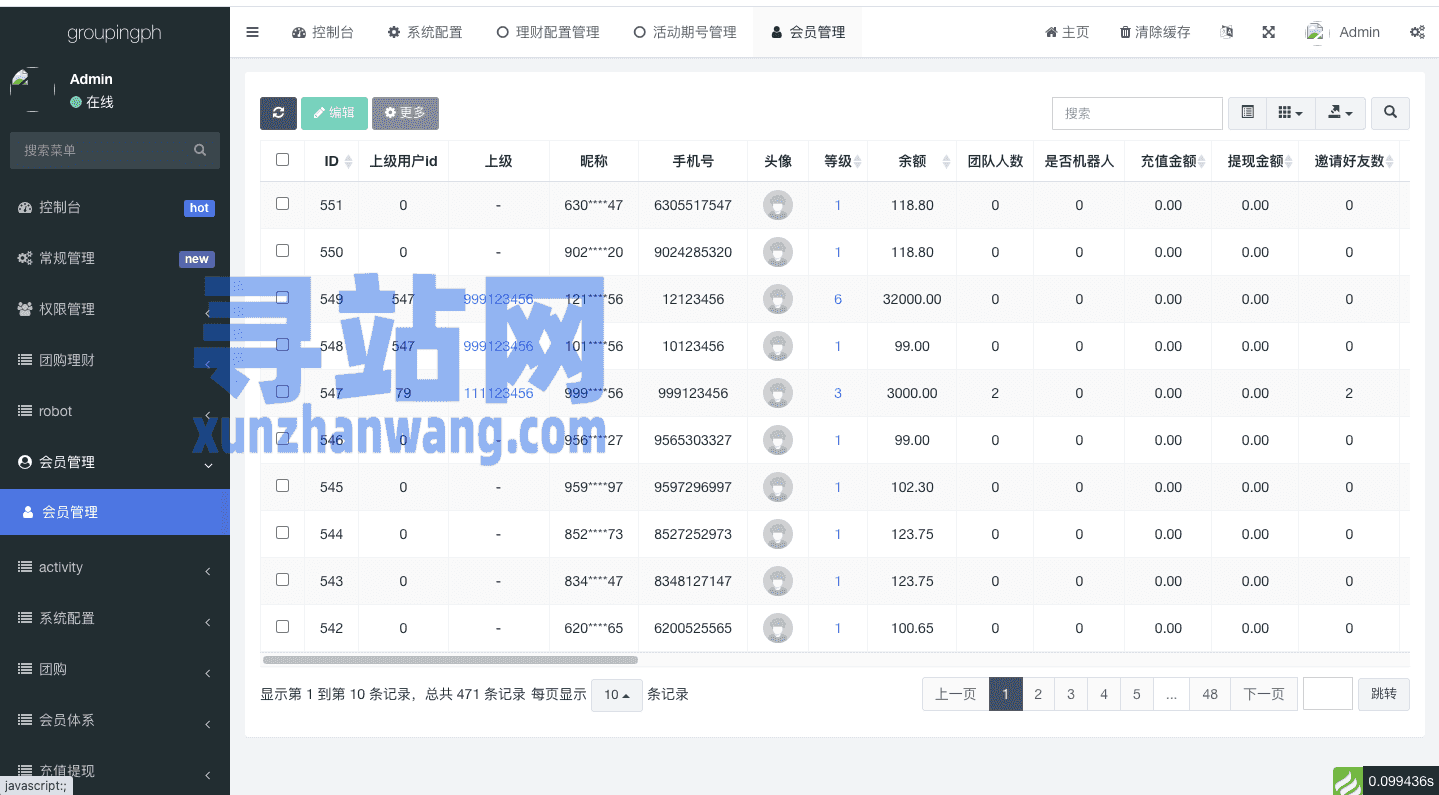
Task: Click the refresh table button
Action: 278,113
